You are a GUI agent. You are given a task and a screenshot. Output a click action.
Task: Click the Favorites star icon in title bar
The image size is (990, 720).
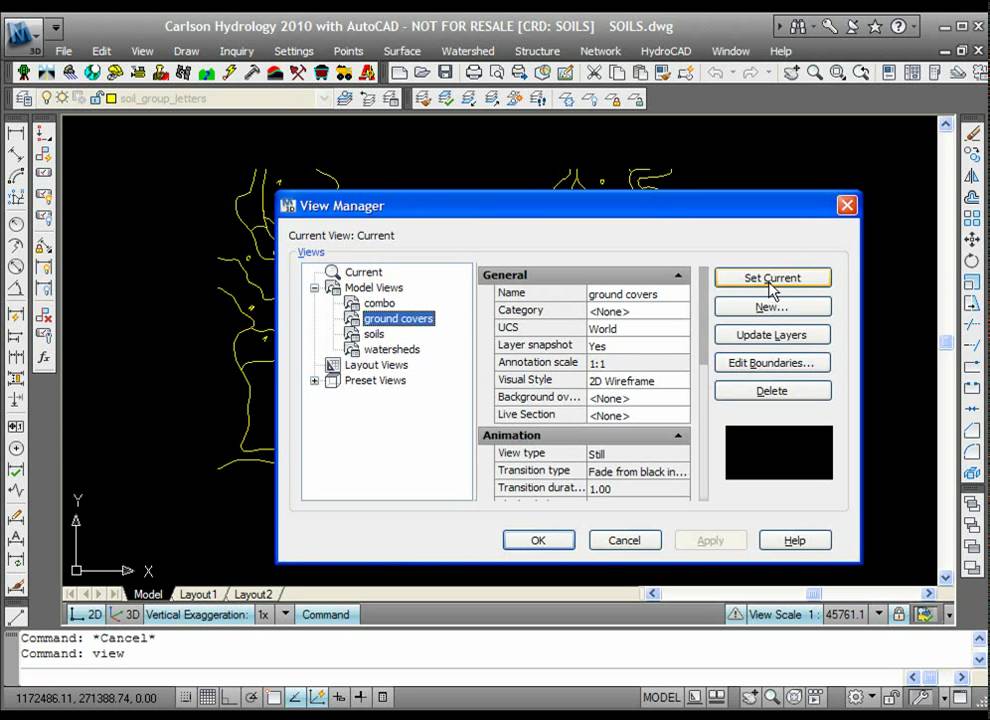[875, 27]
